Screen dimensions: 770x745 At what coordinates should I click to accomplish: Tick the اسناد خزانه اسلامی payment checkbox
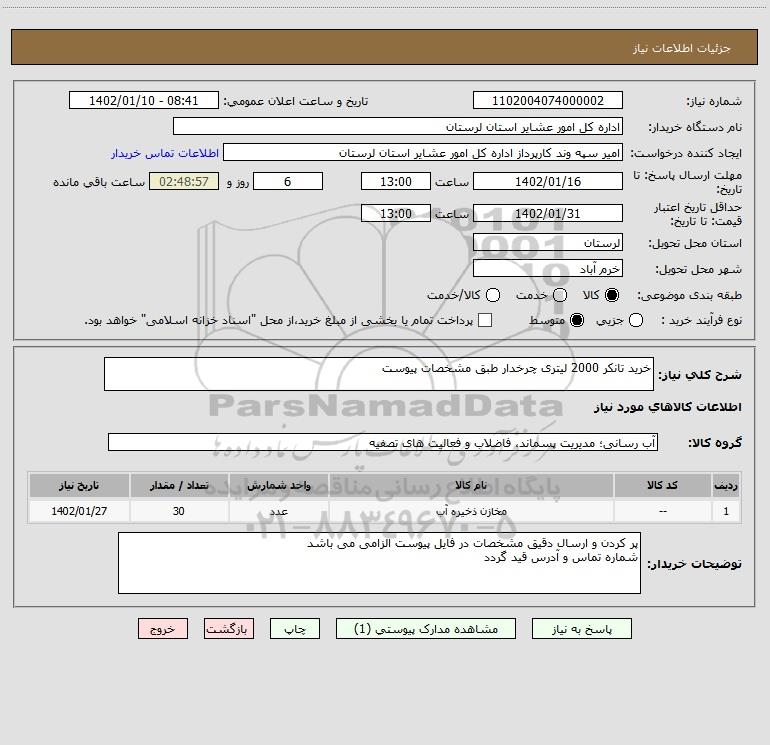click(485, 320)
